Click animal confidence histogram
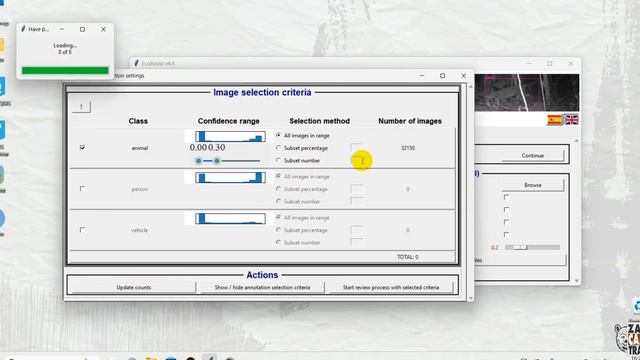 (x=230, y=136)
